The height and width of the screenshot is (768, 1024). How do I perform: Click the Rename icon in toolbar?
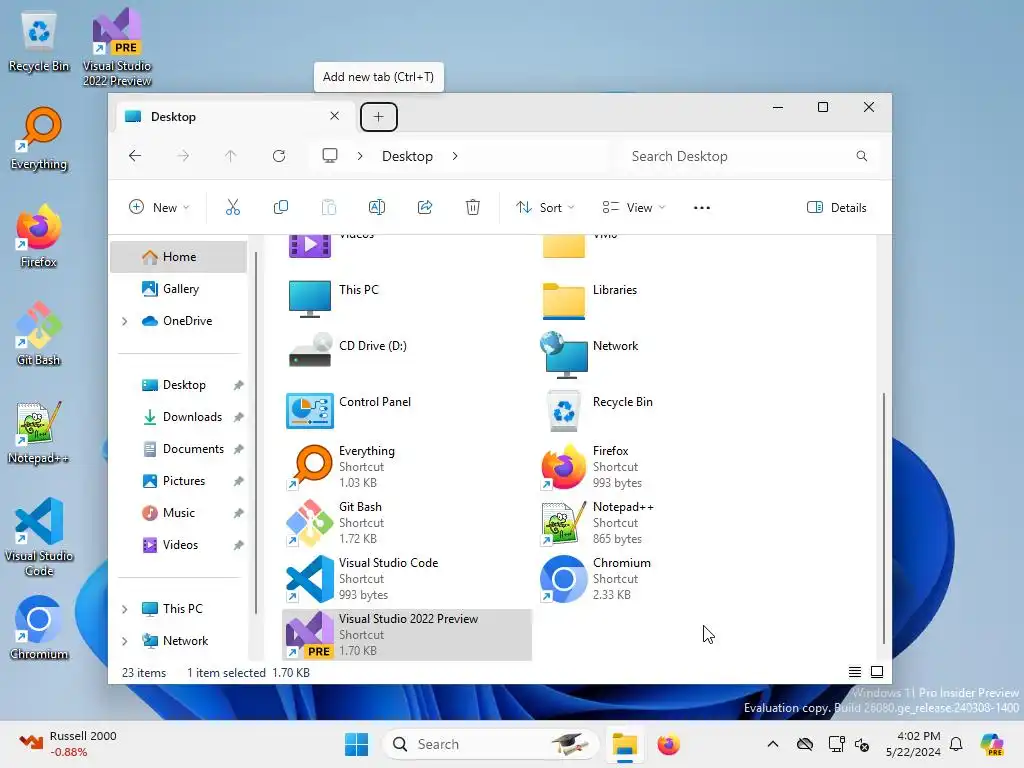(377, 208)
